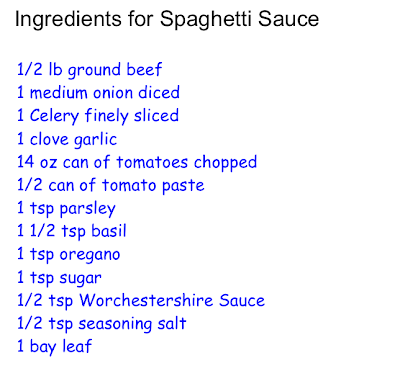Image resolution: width=400 pixels, height=376 pixels.
Task: Click the 1/2 tsp seasoning salt line
Action: (x=102, y=325)
